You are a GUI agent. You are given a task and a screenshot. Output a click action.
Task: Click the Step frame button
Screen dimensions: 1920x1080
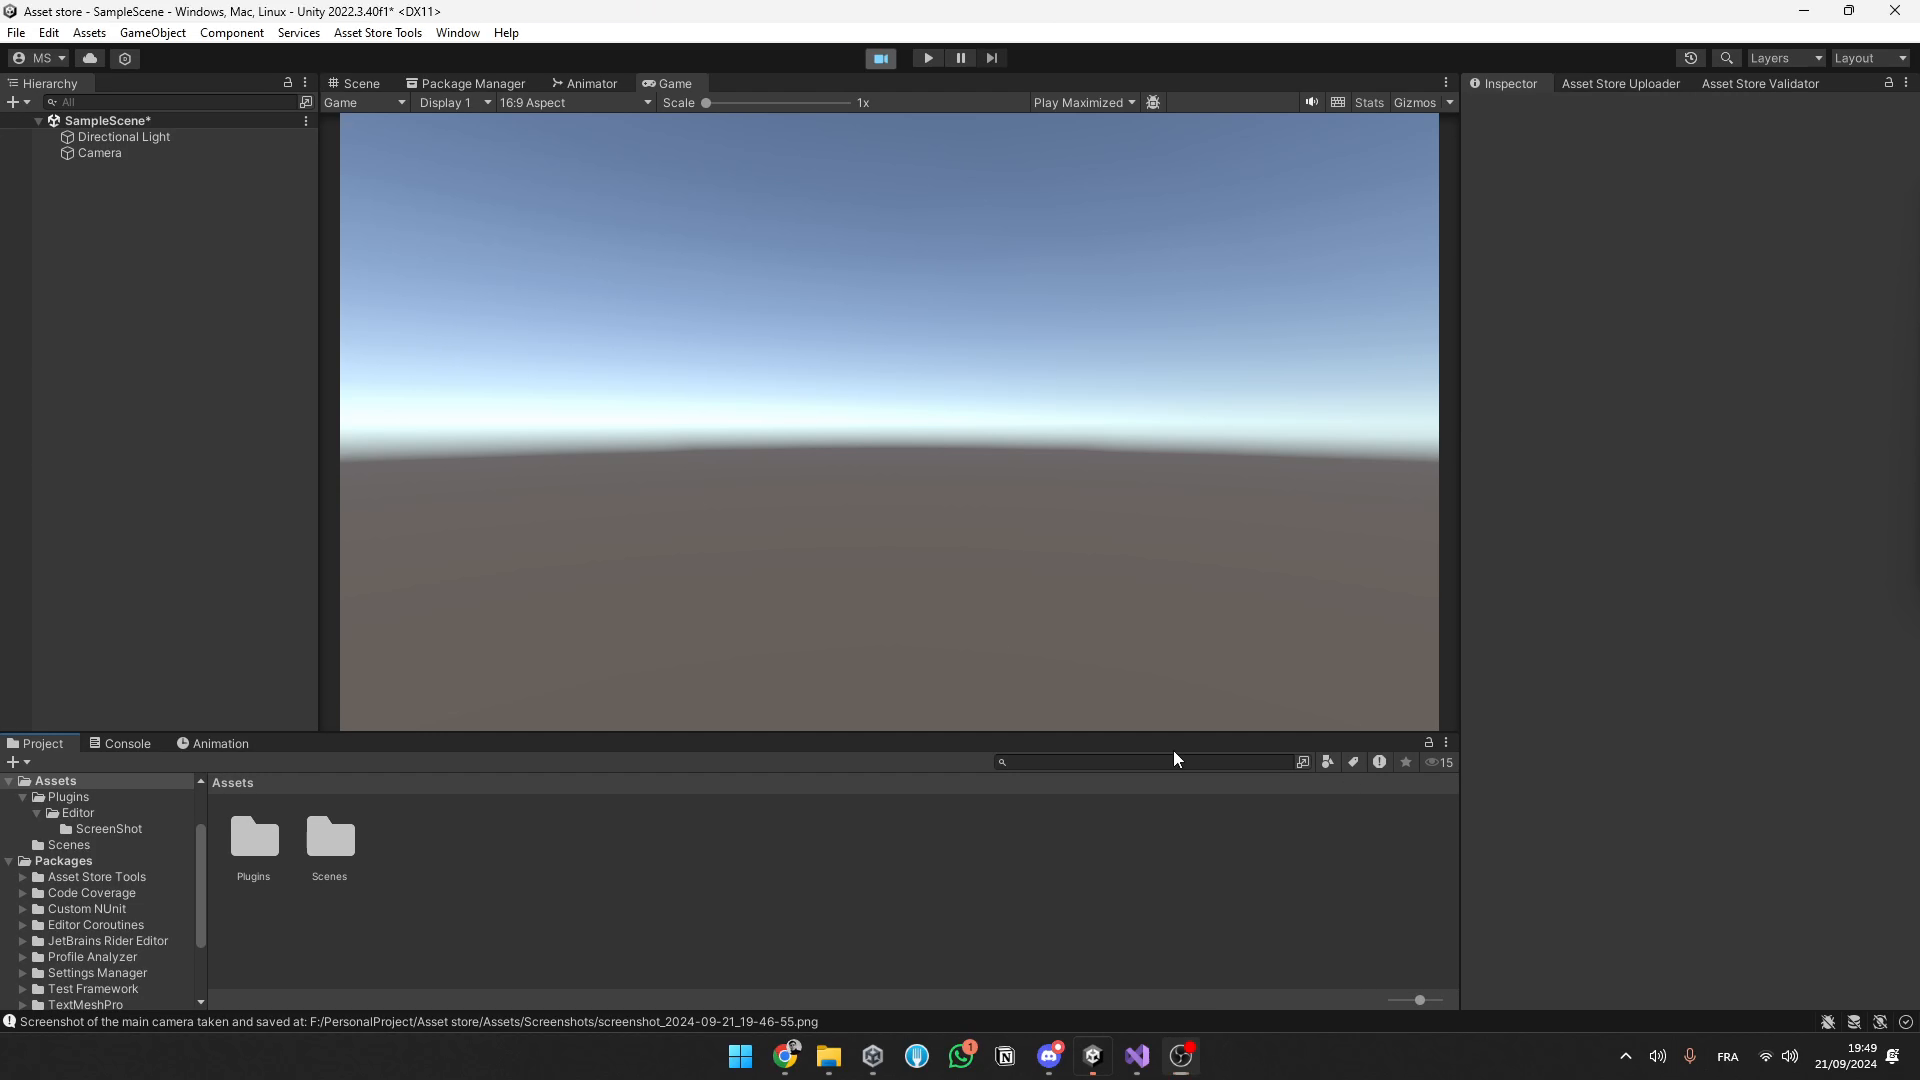pyautogui.click(x=992, y=58)
